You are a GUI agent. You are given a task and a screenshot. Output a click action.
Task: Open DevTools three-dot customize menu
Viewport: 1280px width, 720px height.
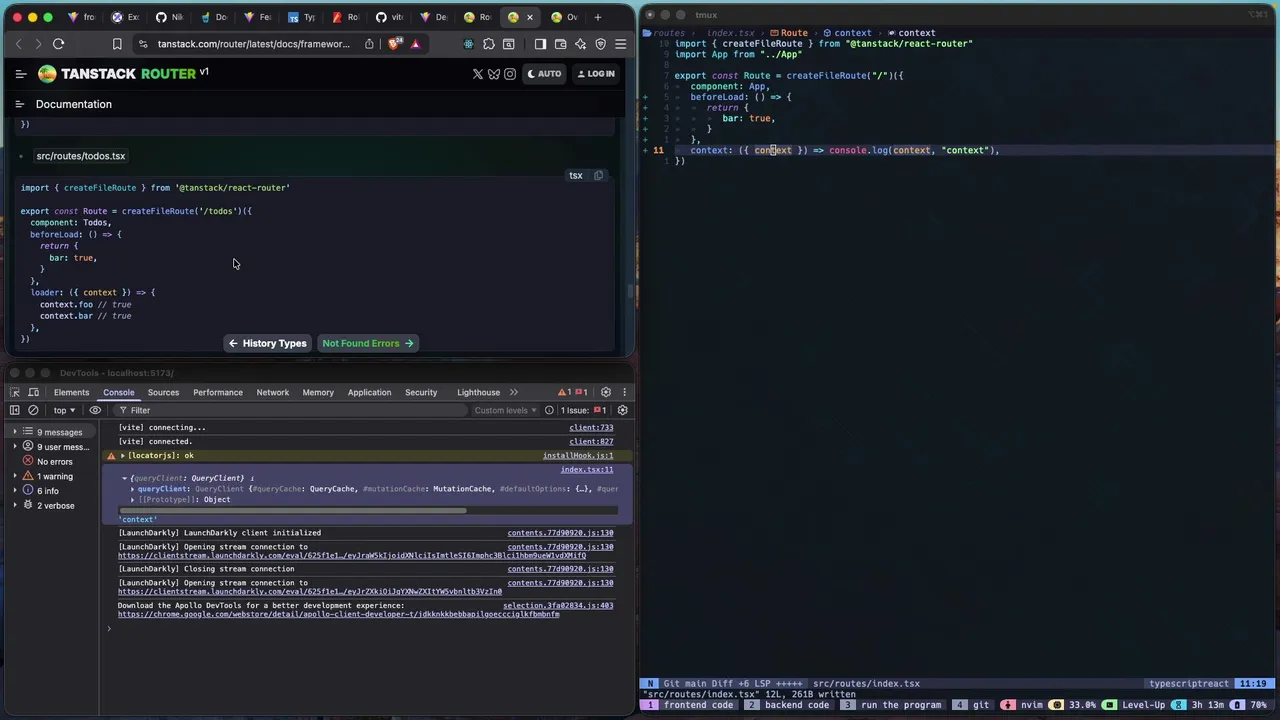pos(624,392)
